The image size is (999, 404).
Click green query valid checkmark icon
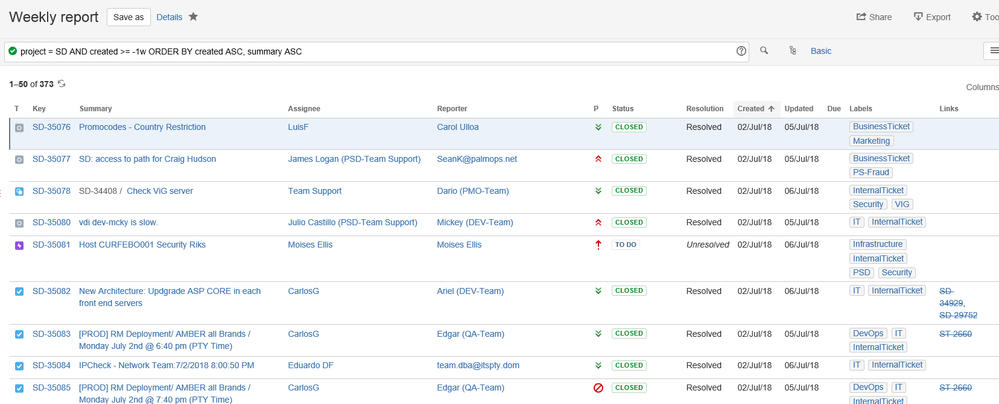point(13,51)
